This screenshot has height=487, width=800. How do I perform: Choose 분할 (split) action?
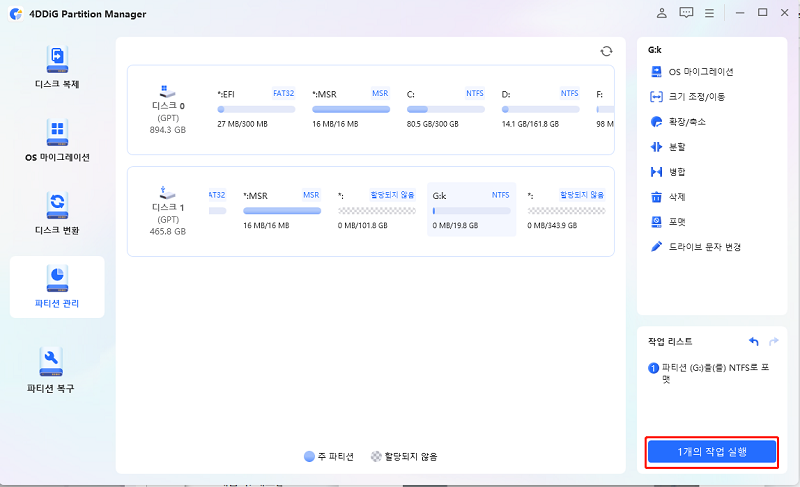[668, 147]
